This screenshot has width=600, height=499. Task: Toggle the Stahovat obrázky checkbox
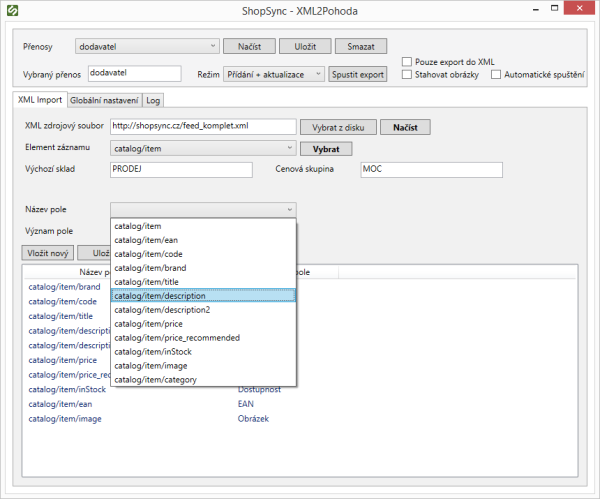(x=406, y=74)
